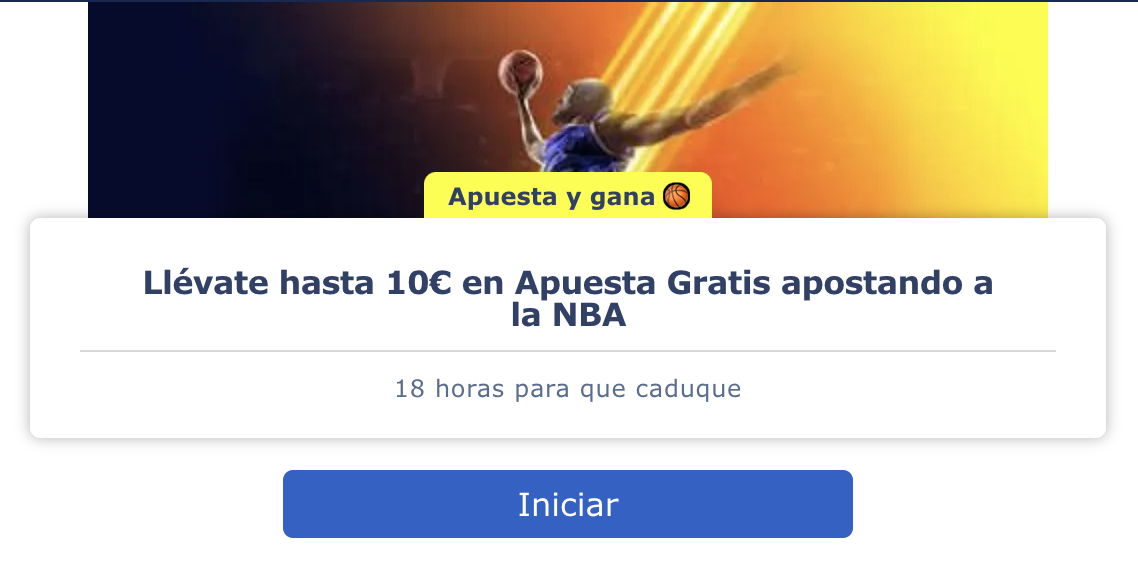This screenshot has width=1138, height=578.
Task: Click the Iniciar button
Action: [568, 504]
